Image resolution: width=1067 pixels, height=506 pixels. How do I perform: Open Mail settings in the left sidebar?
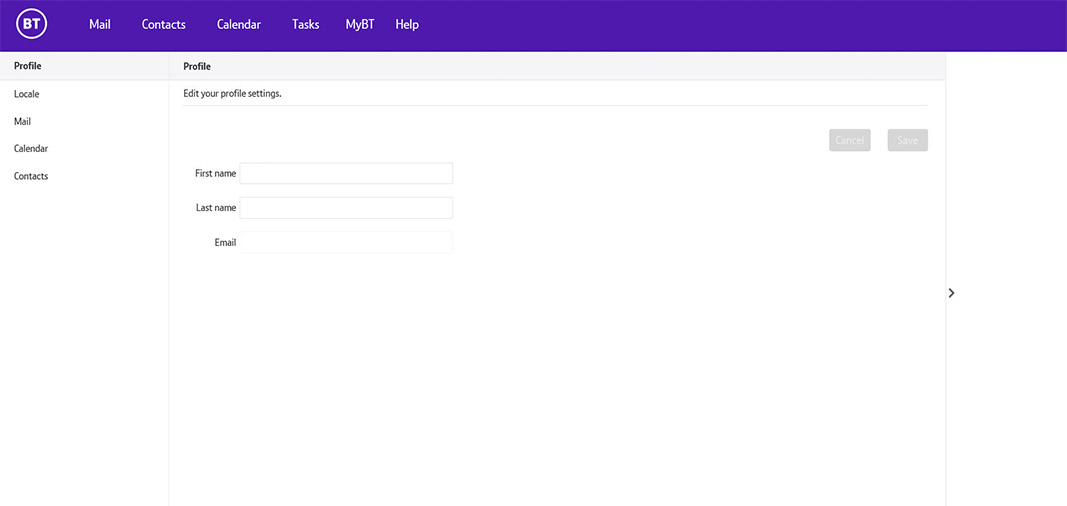pos(23,121)
